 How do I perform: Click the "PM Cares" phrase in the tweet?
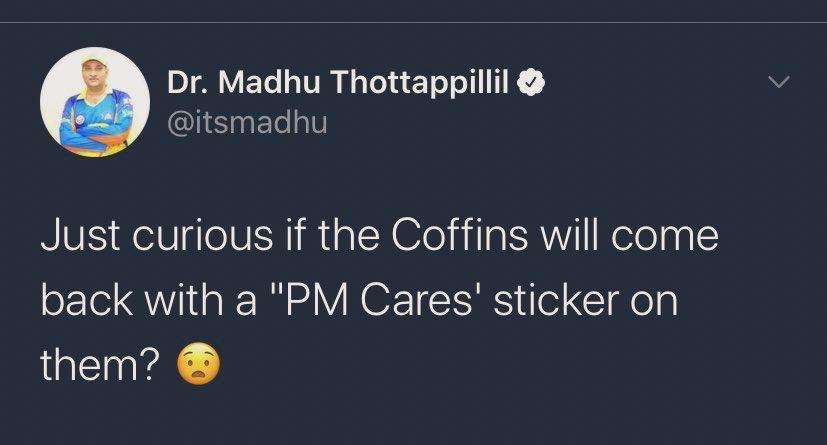(x=379, y=300)
